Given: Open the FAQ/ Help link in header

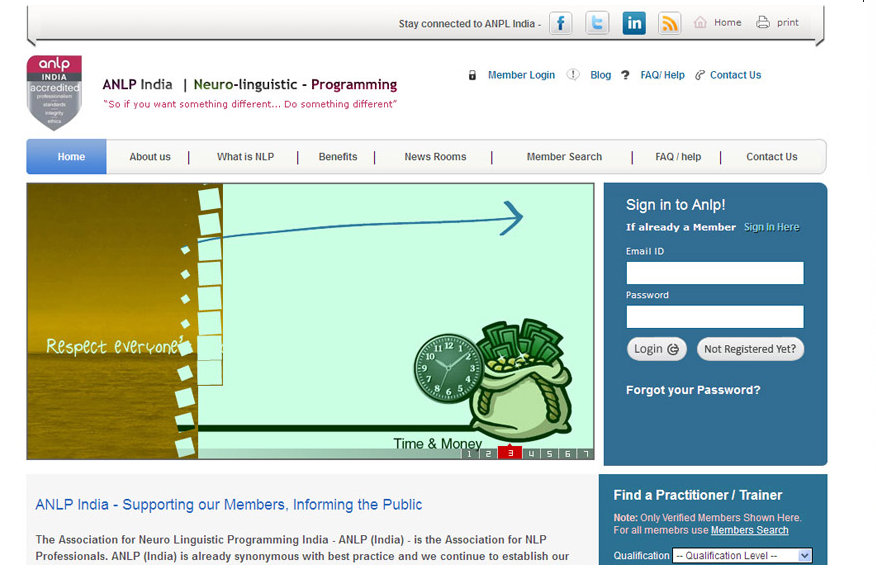Looking at the screenshot, I should coord(662,75).
